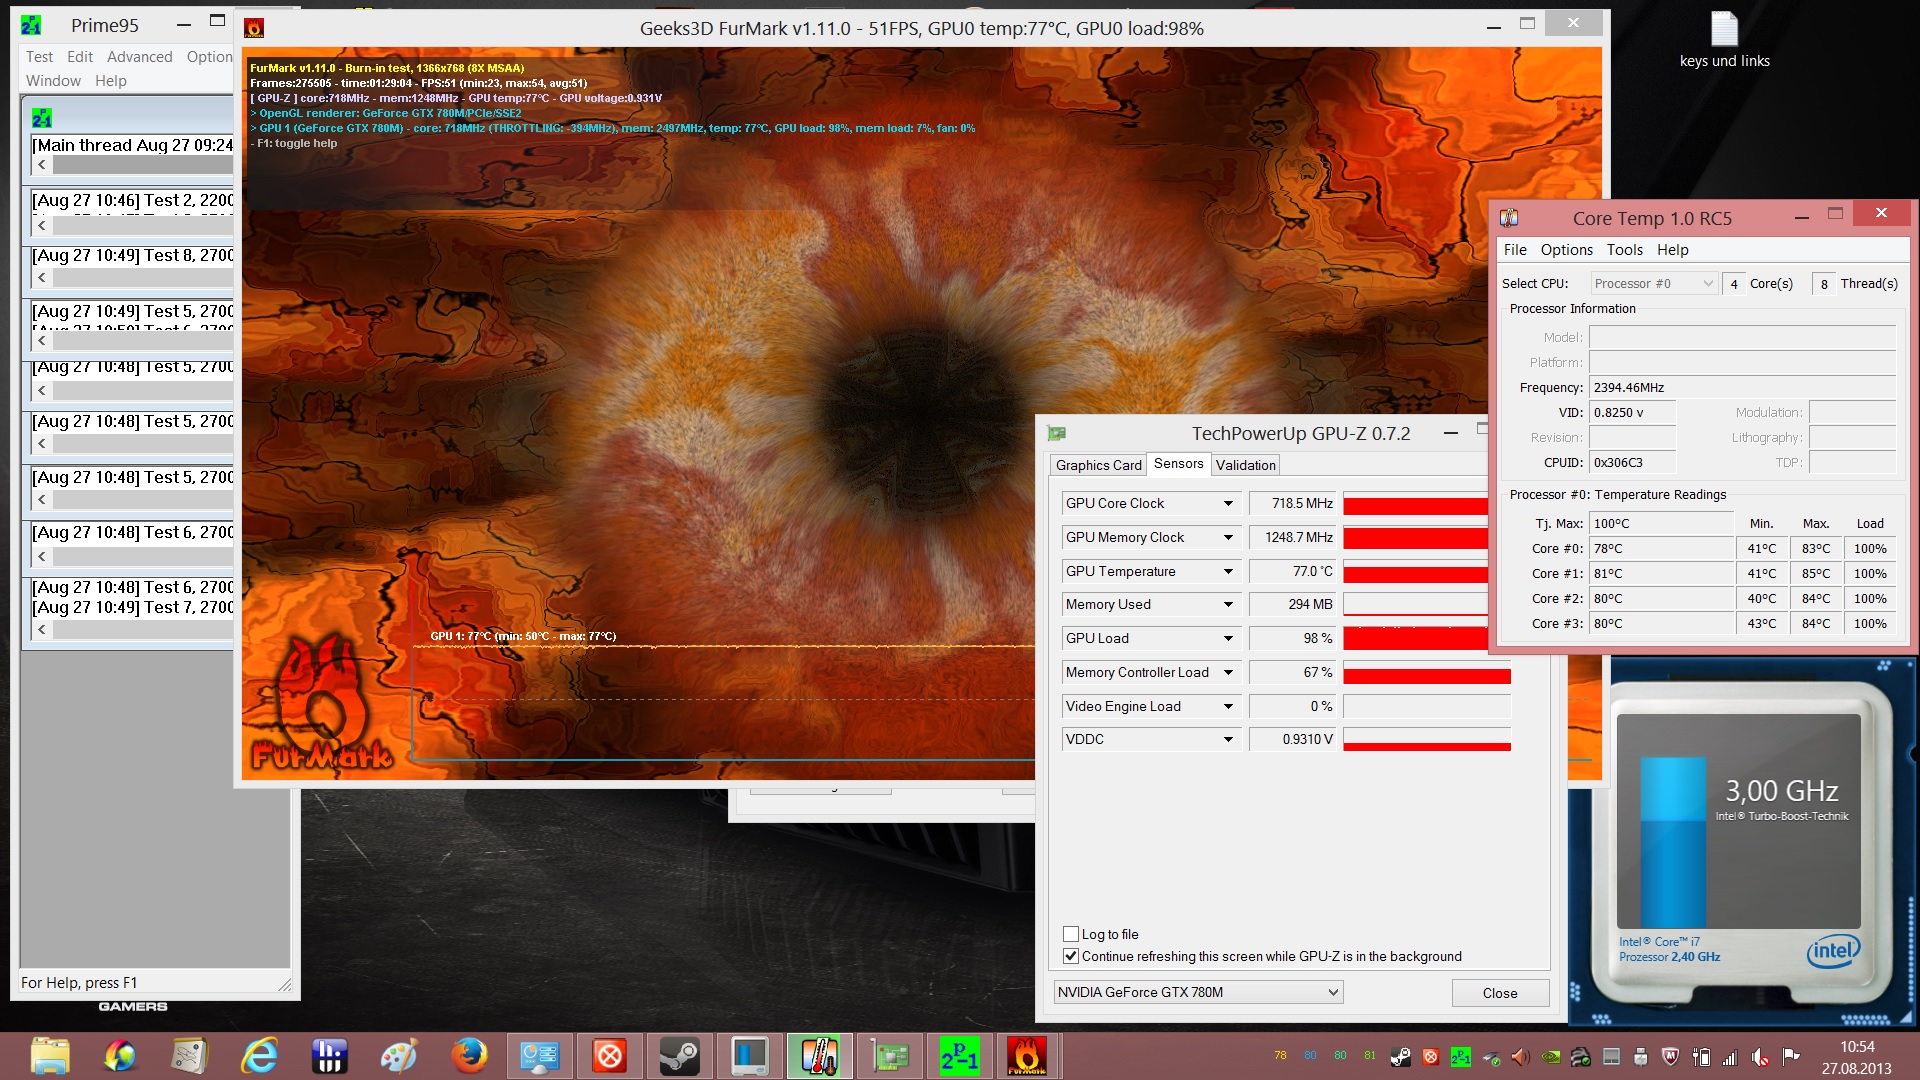Open GPU Memory Clock sensor dropdown

tap(1228, 538)
